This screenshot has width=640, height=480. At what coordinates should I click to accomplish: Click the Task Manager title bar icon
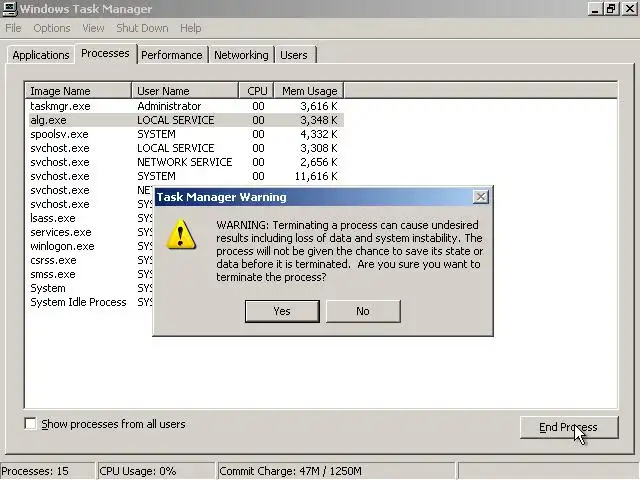point(9,9)
